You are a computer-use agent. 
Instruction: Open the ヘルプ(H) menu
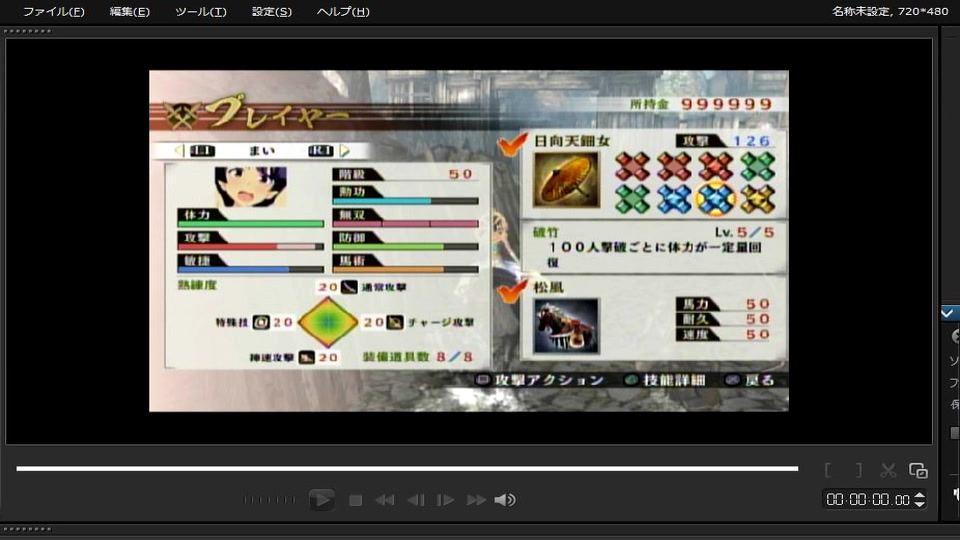pos(343,12)
